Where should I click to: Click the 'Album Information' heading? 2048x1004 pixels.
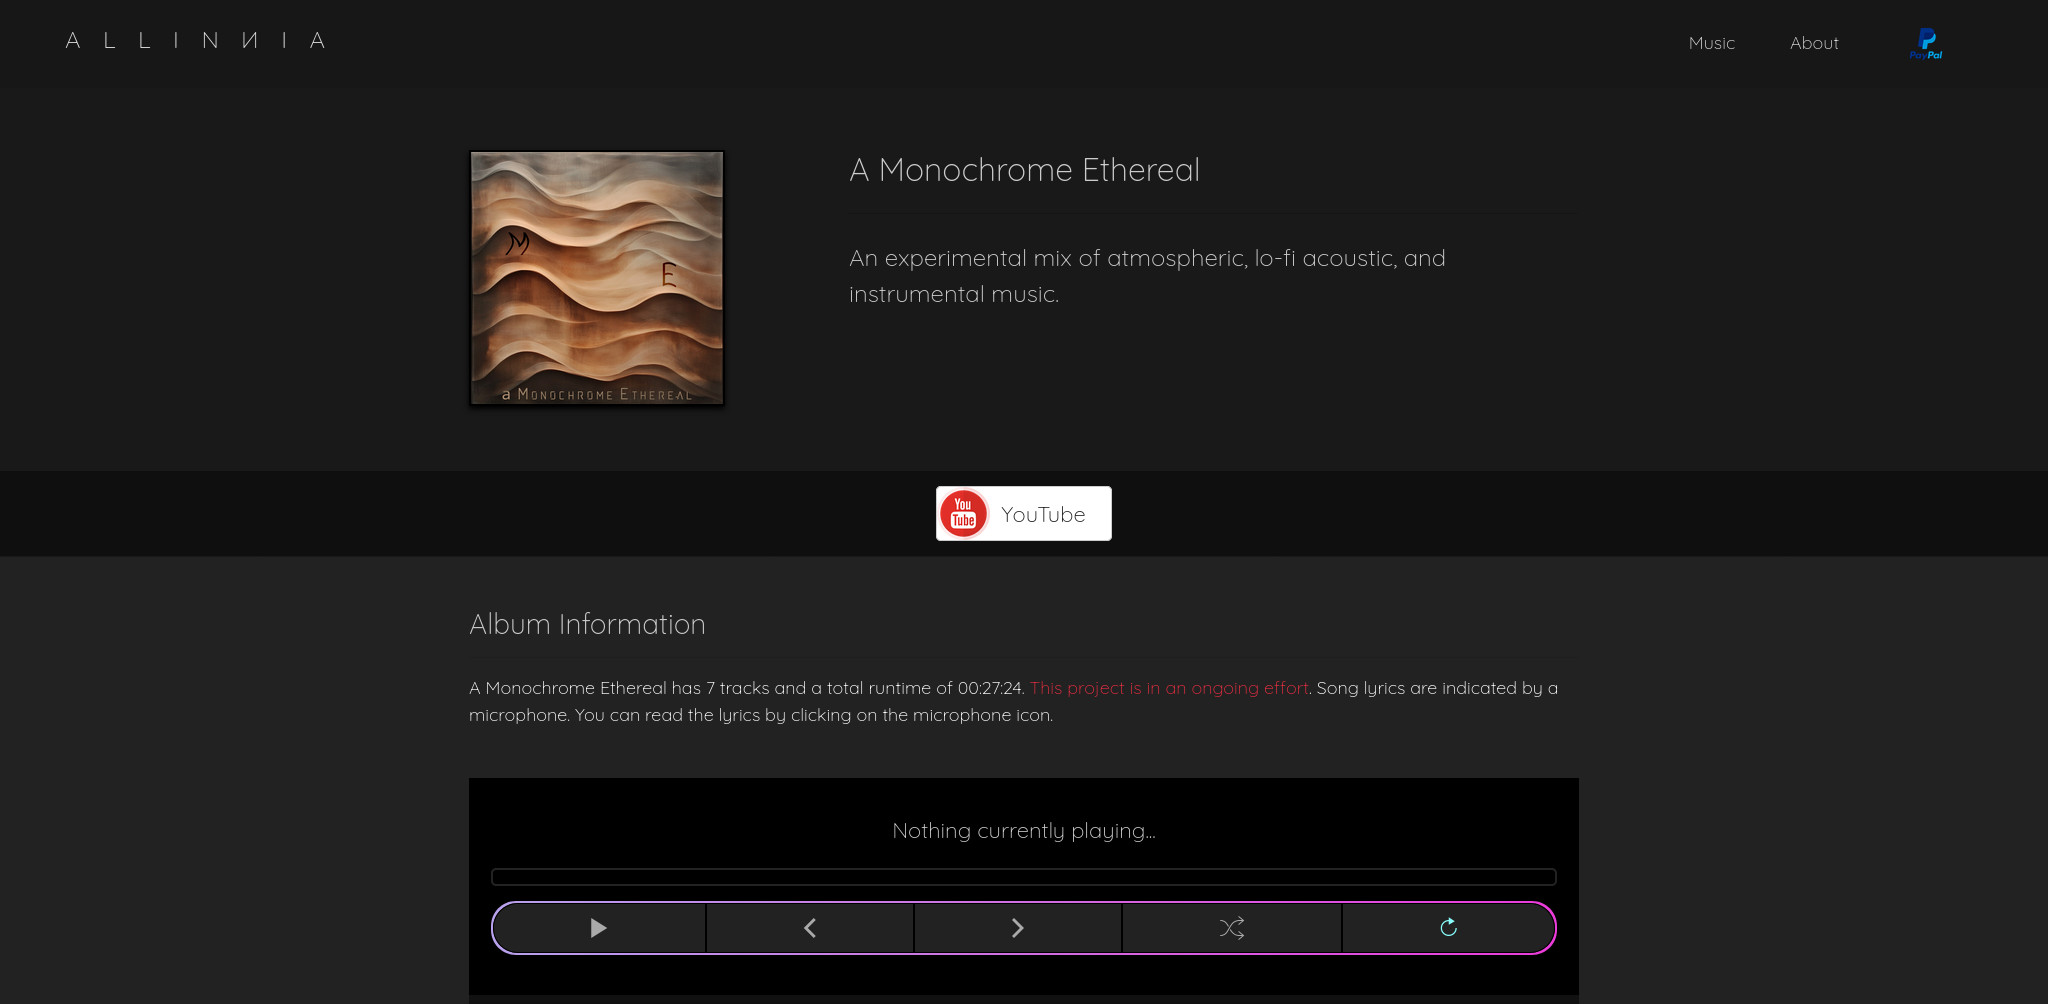coord(587,624)
